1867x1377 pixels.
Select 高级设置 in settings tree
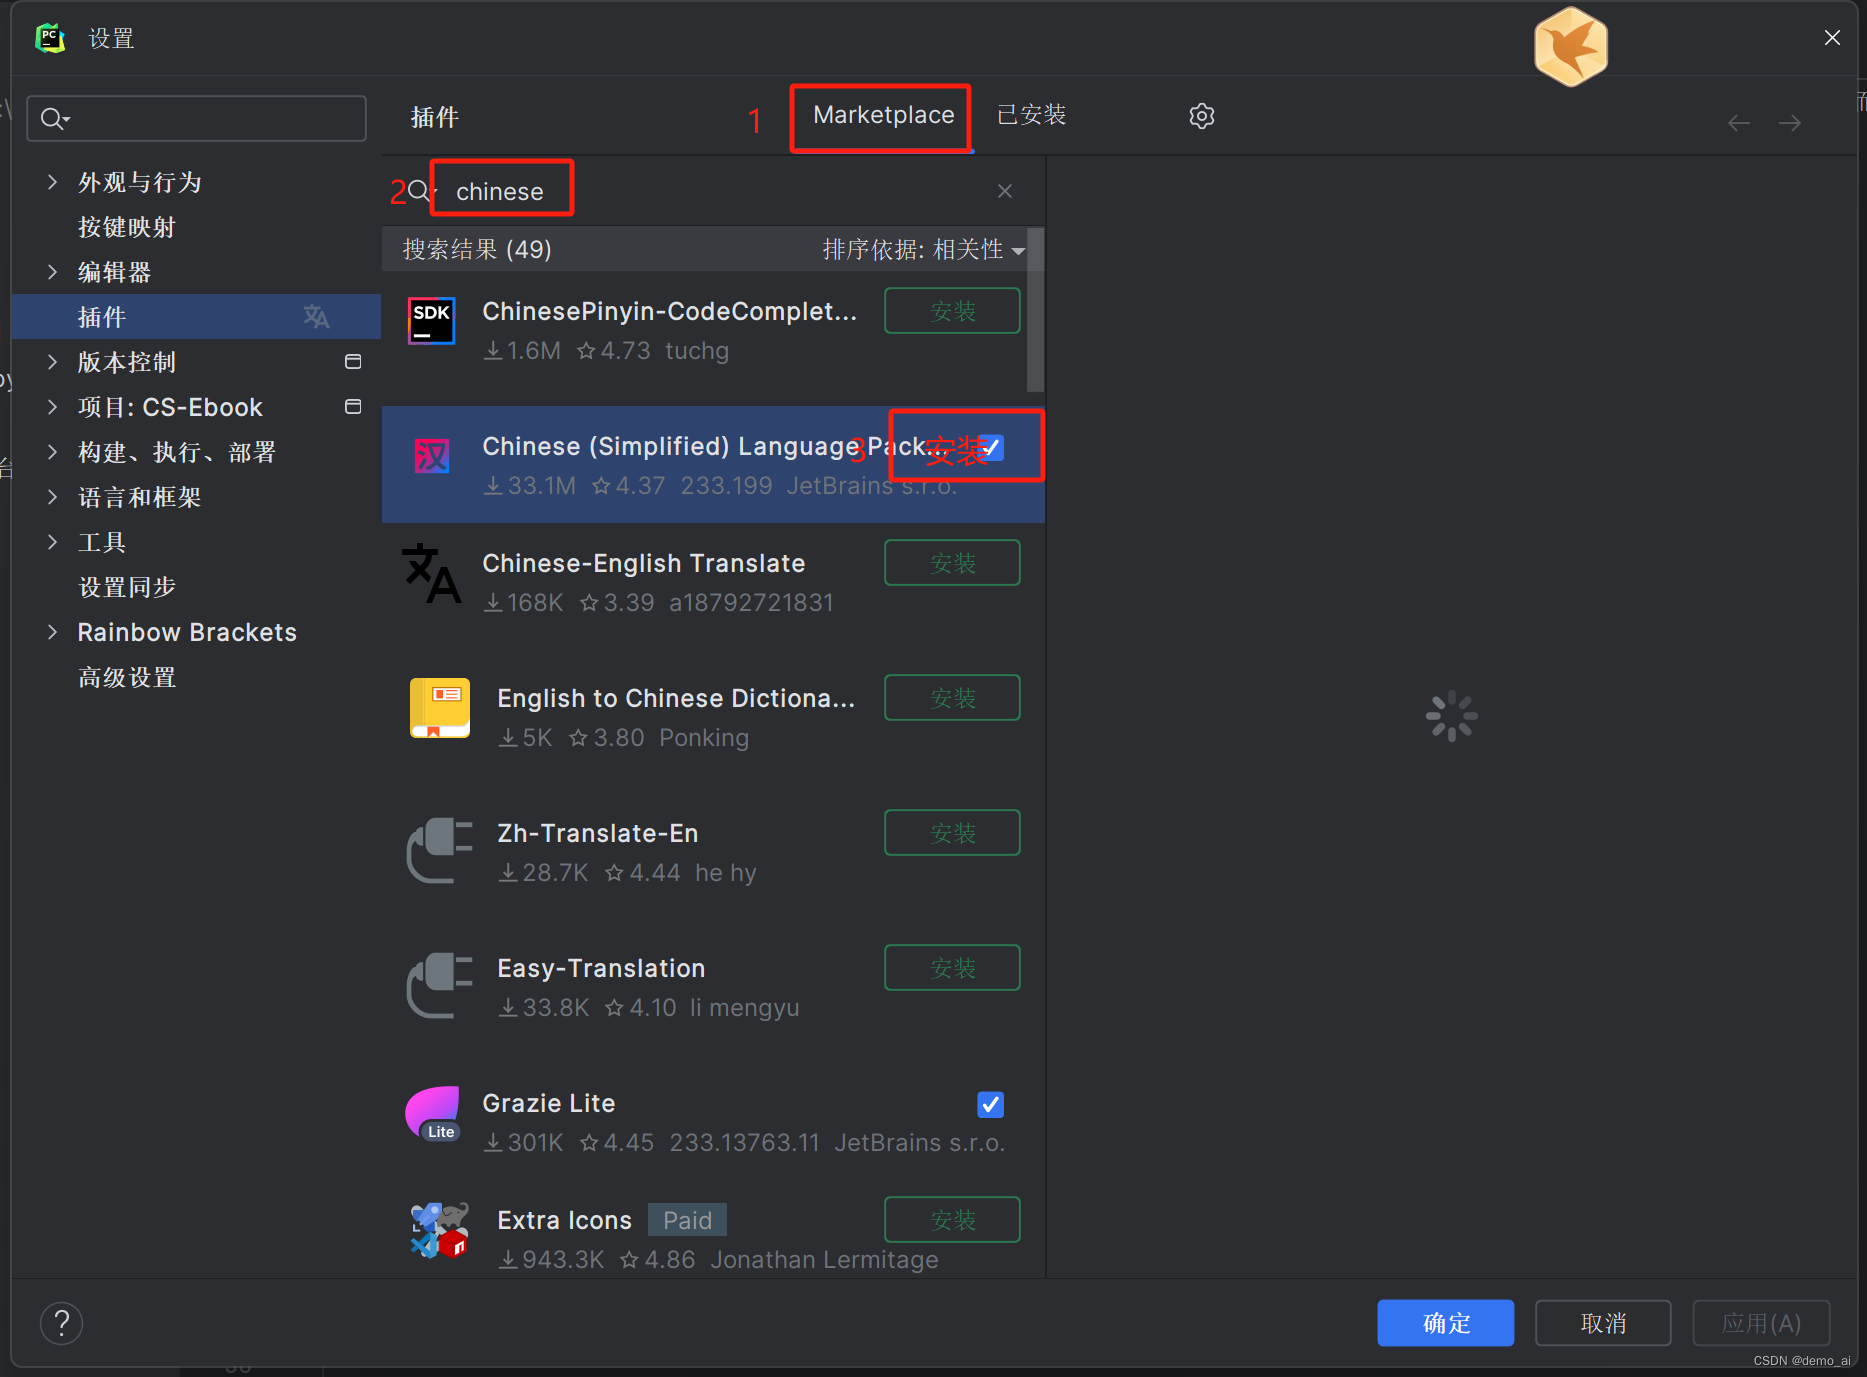[x=127, y=677]
